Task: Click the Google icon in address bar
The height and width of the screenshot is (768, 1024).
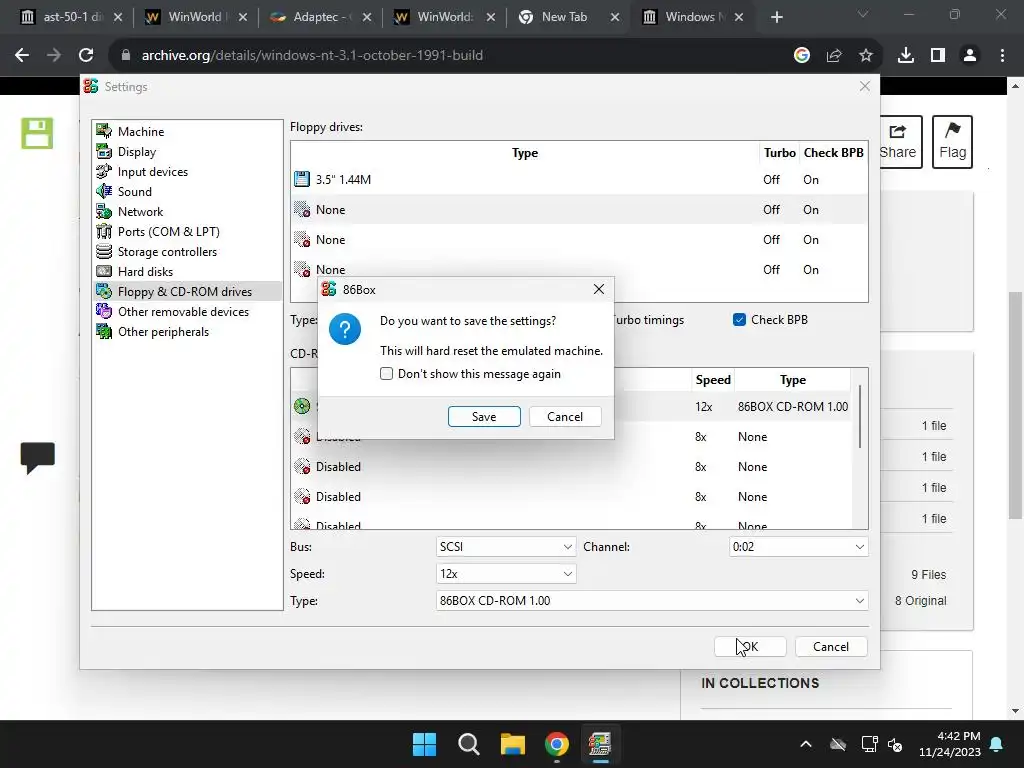Action: point(802,56)
